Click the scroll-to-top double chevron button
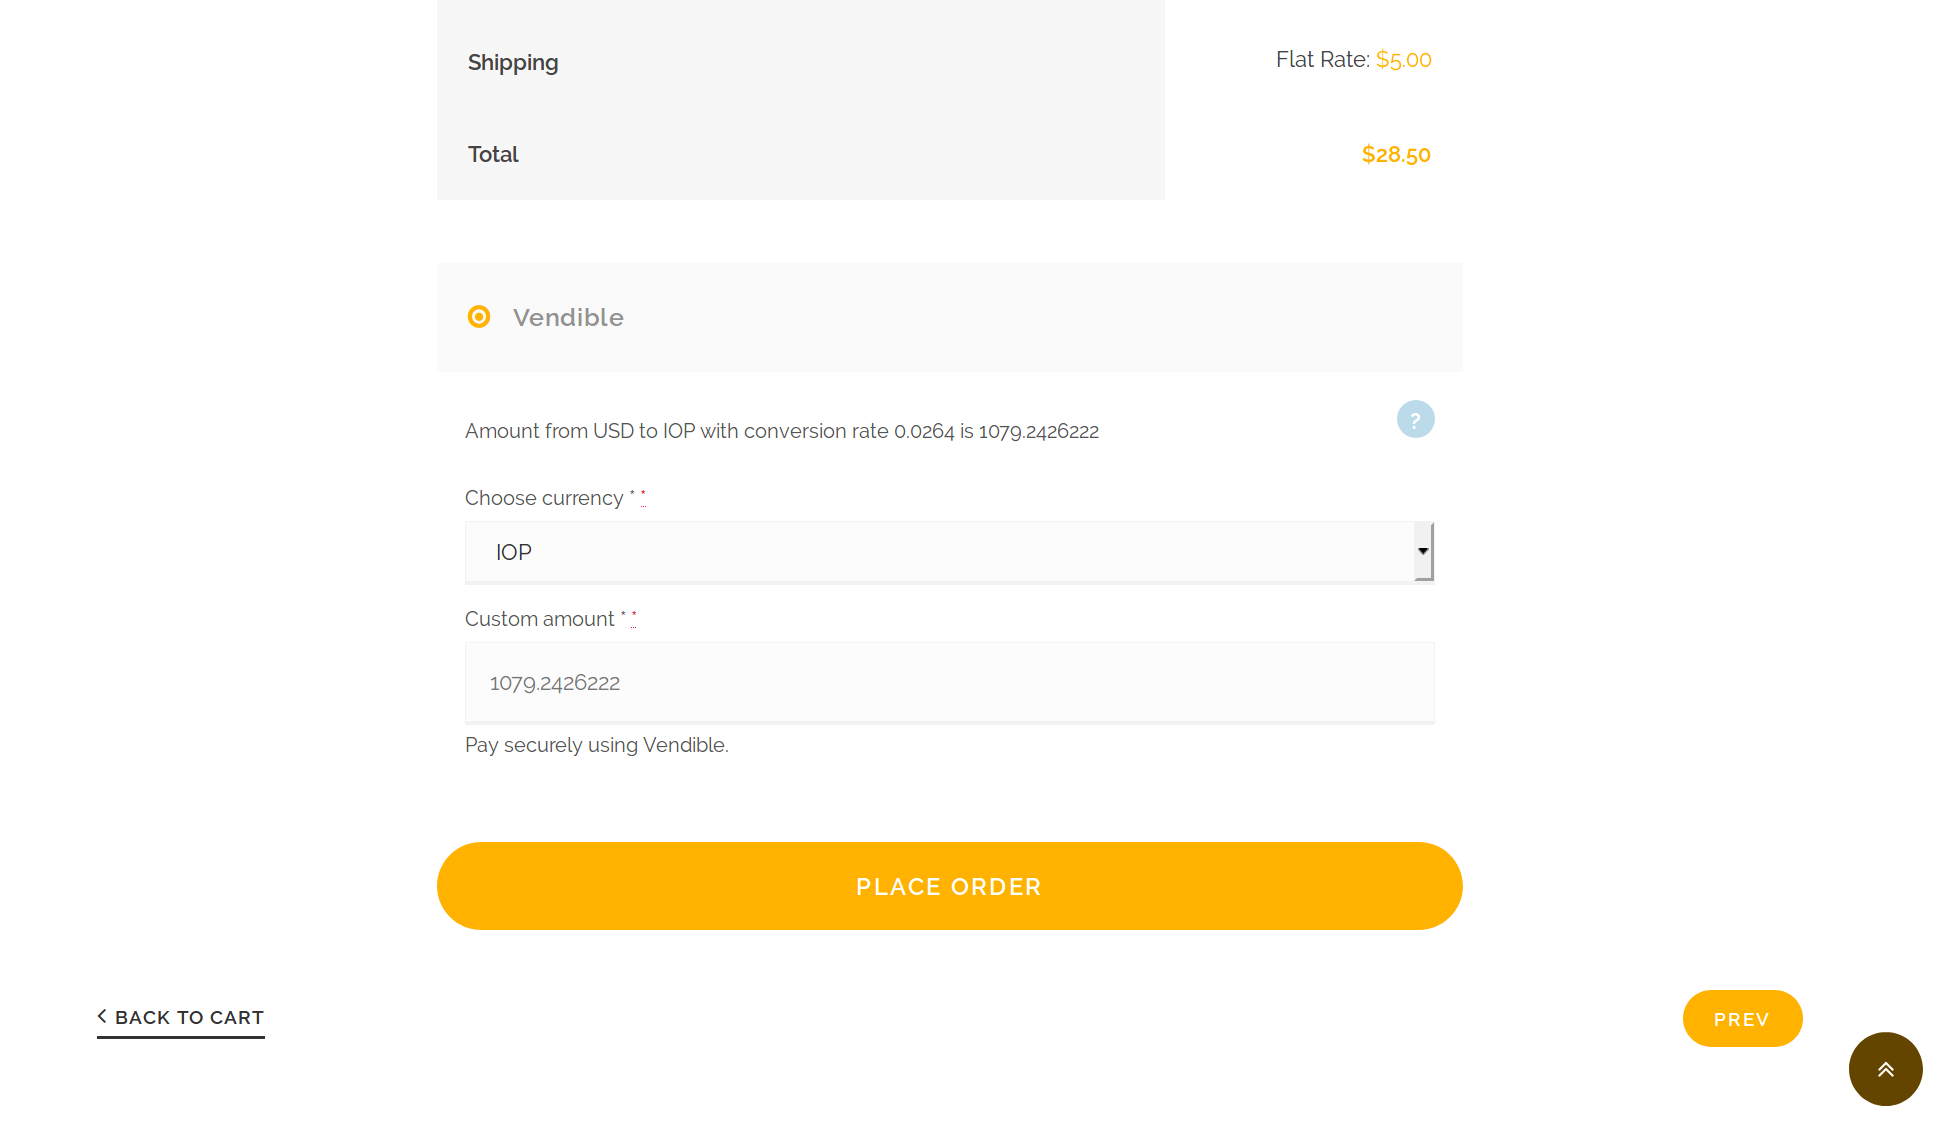 pos(1885,1069)
